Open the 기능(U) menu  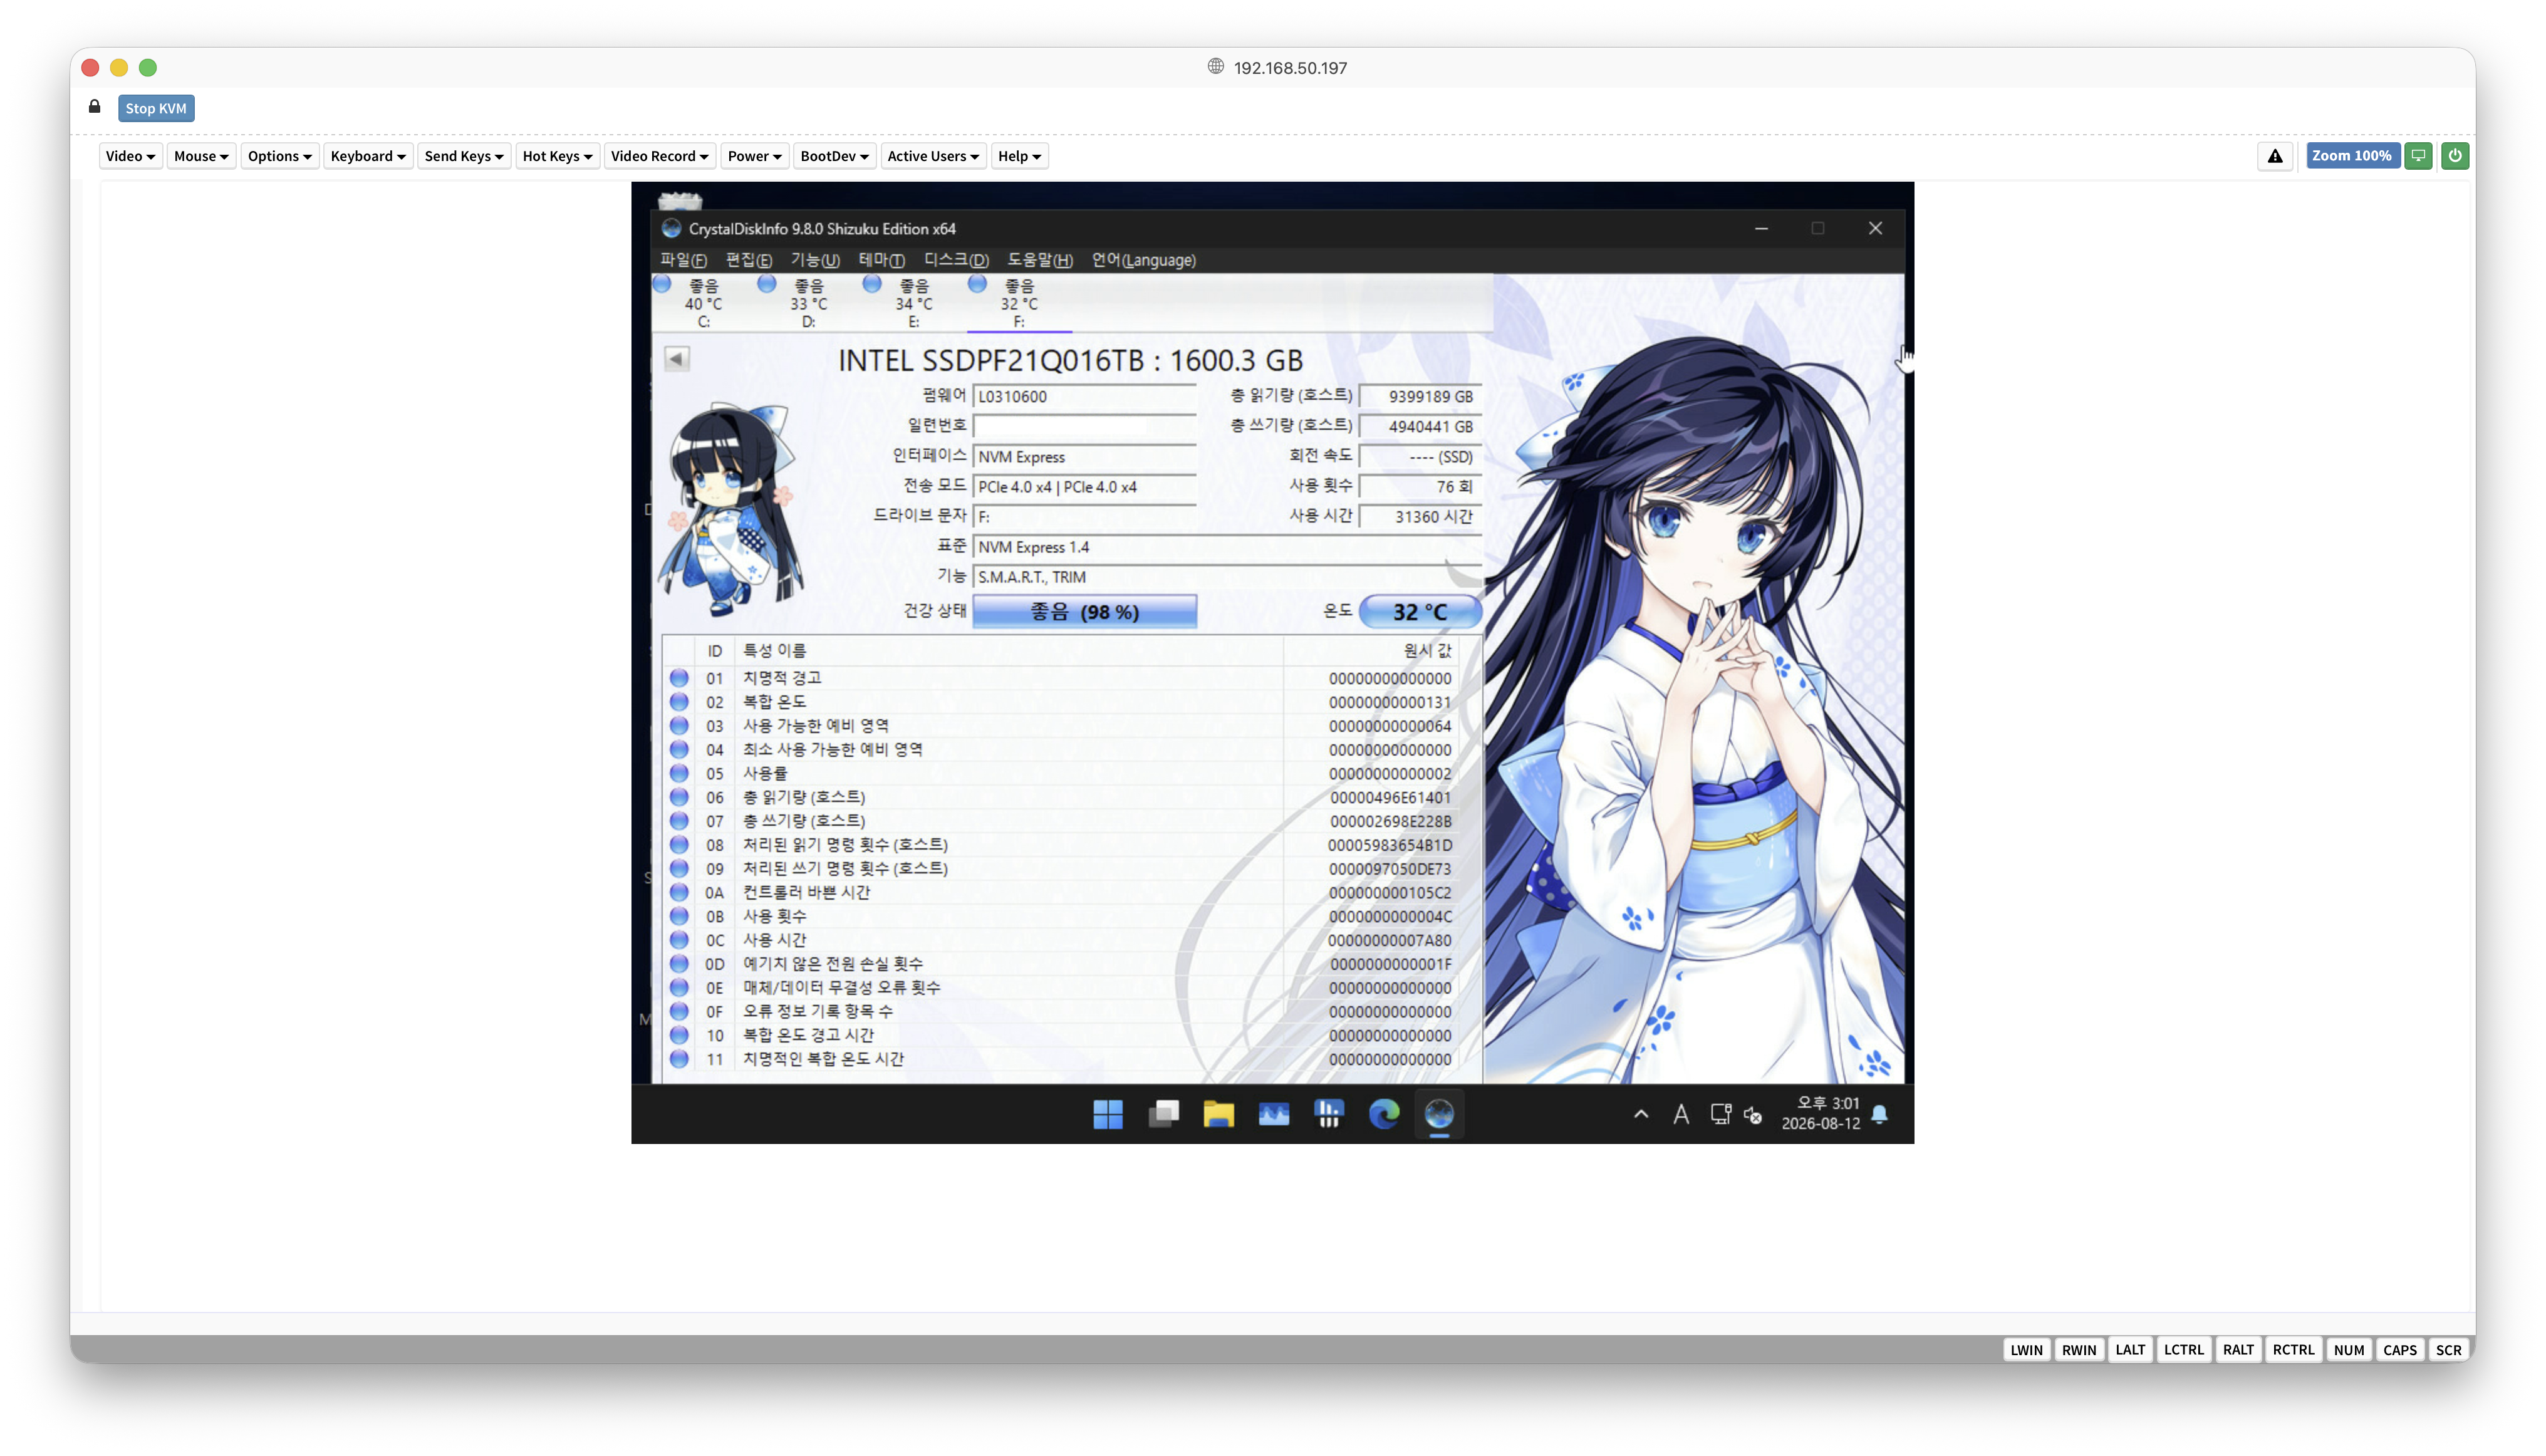[x=815, y=260]
